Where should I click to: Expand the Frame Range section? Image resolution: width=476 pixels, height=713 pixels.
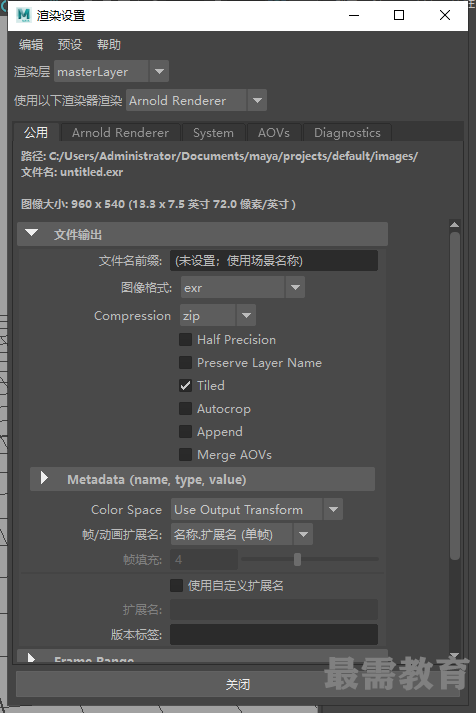click(x=202, y=657)
